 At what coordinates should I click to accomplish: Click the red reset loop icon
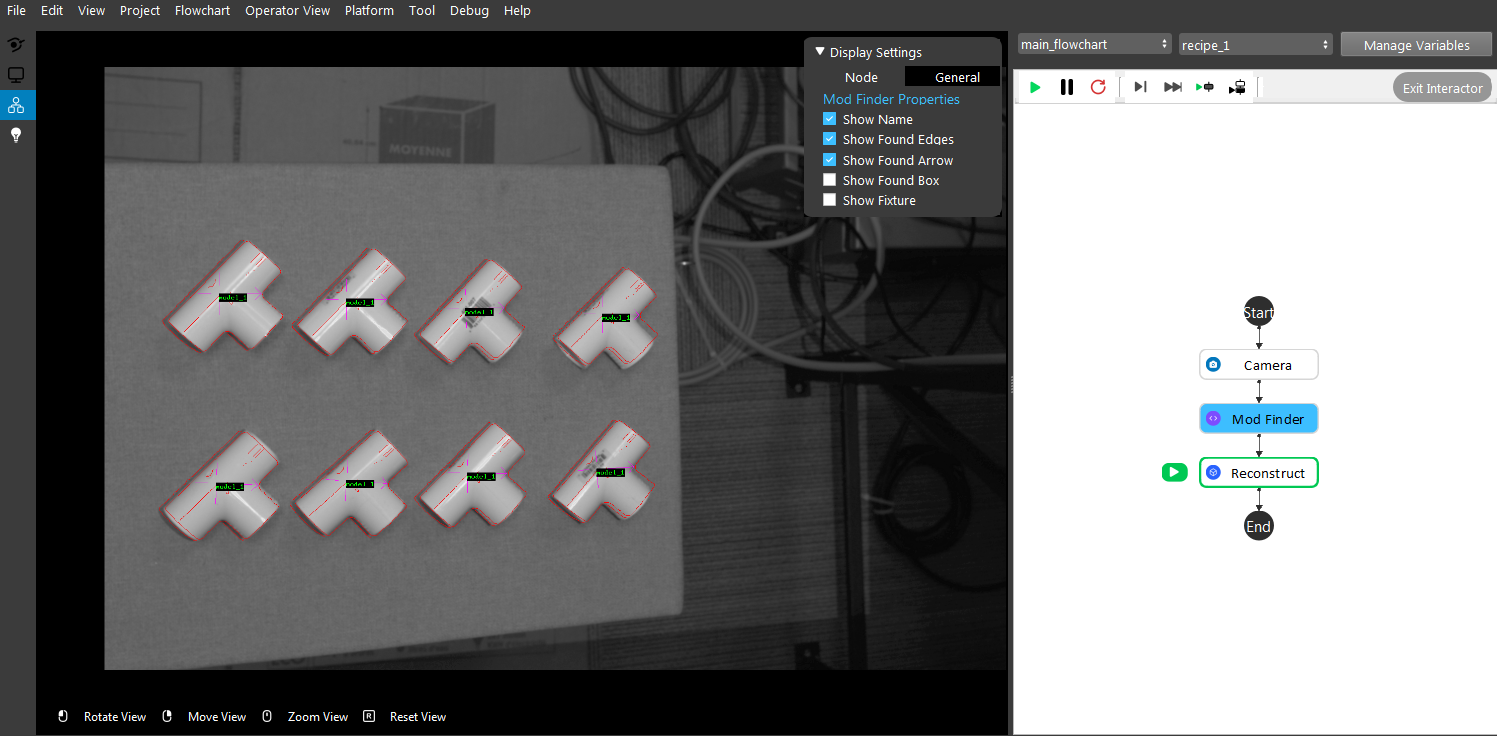click(1098, 88)
